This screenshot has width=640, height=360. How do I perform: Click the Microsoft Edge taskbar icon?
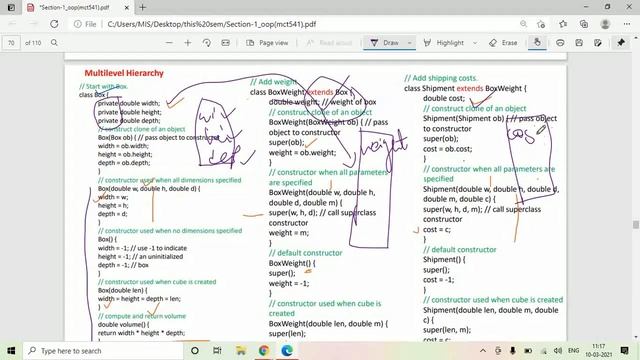click(x=287, y=351)
